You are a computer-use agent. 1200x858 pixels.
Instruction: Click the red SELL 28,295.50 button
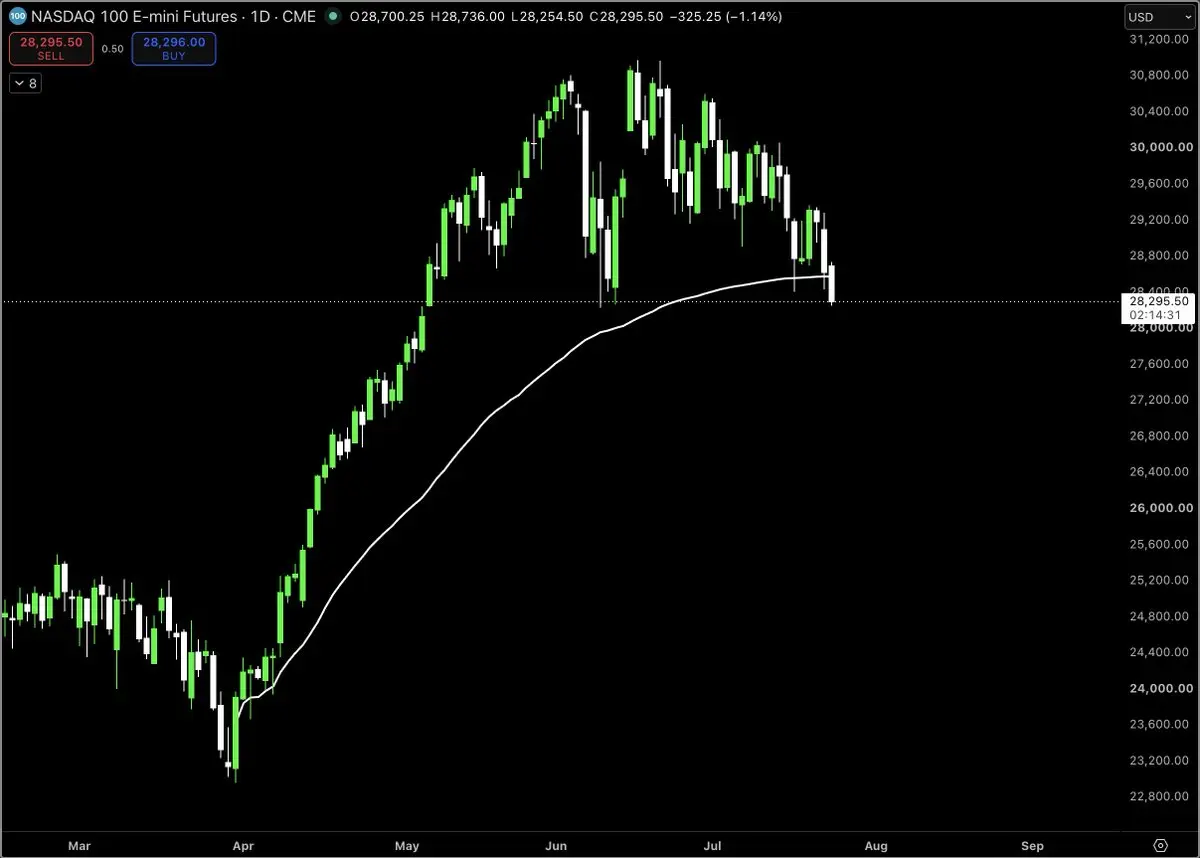pyautogui.click(x=51, y=49)
